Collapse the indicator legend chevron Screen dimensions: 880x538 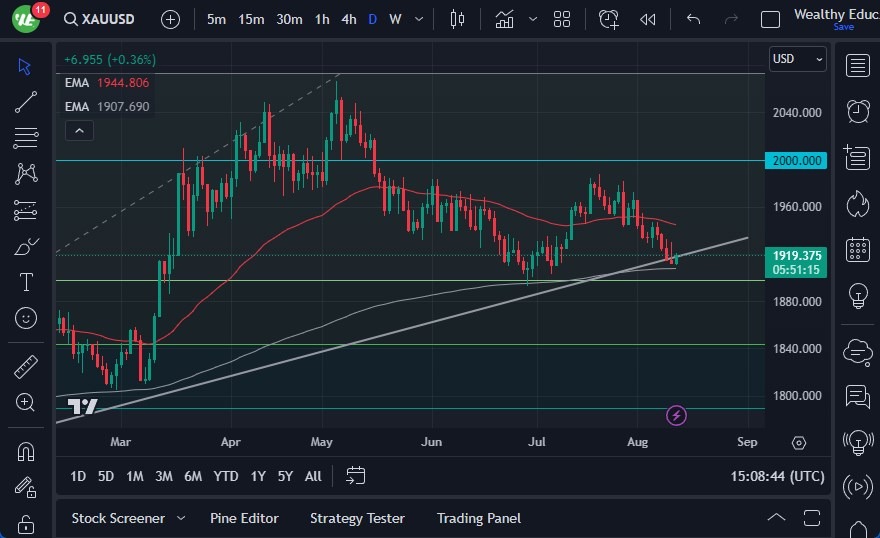point(78,130)
